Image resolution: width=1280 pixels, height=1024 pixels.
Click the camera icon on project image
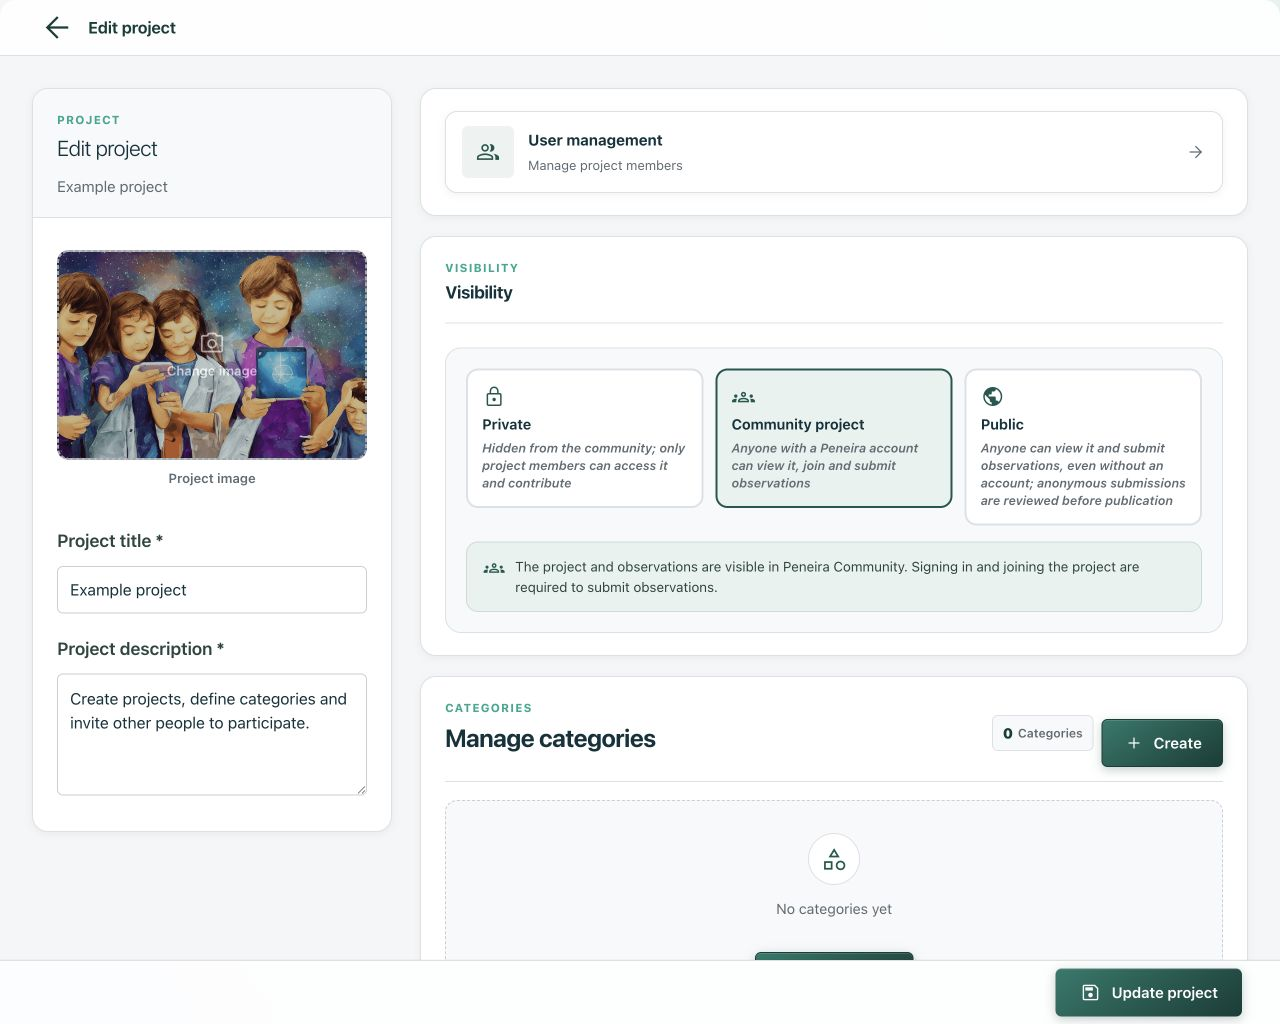(212, 344)
